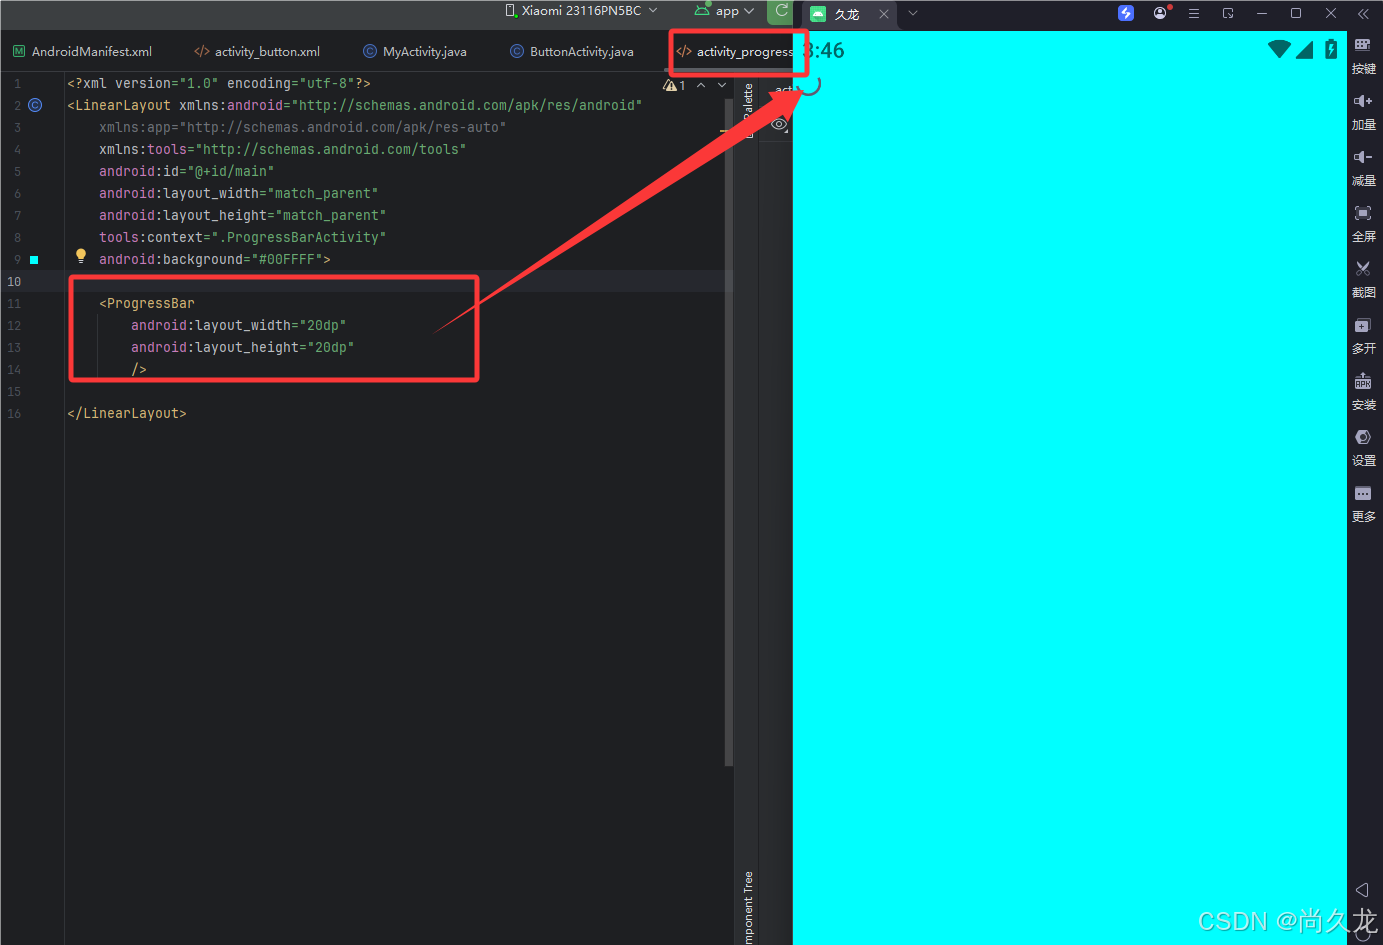The width and height of the screenshot is (1383, 945).
Task: Click the cyan color swatch in line 9 gutter
Action: pyautogui.click(x=34, y=260)
